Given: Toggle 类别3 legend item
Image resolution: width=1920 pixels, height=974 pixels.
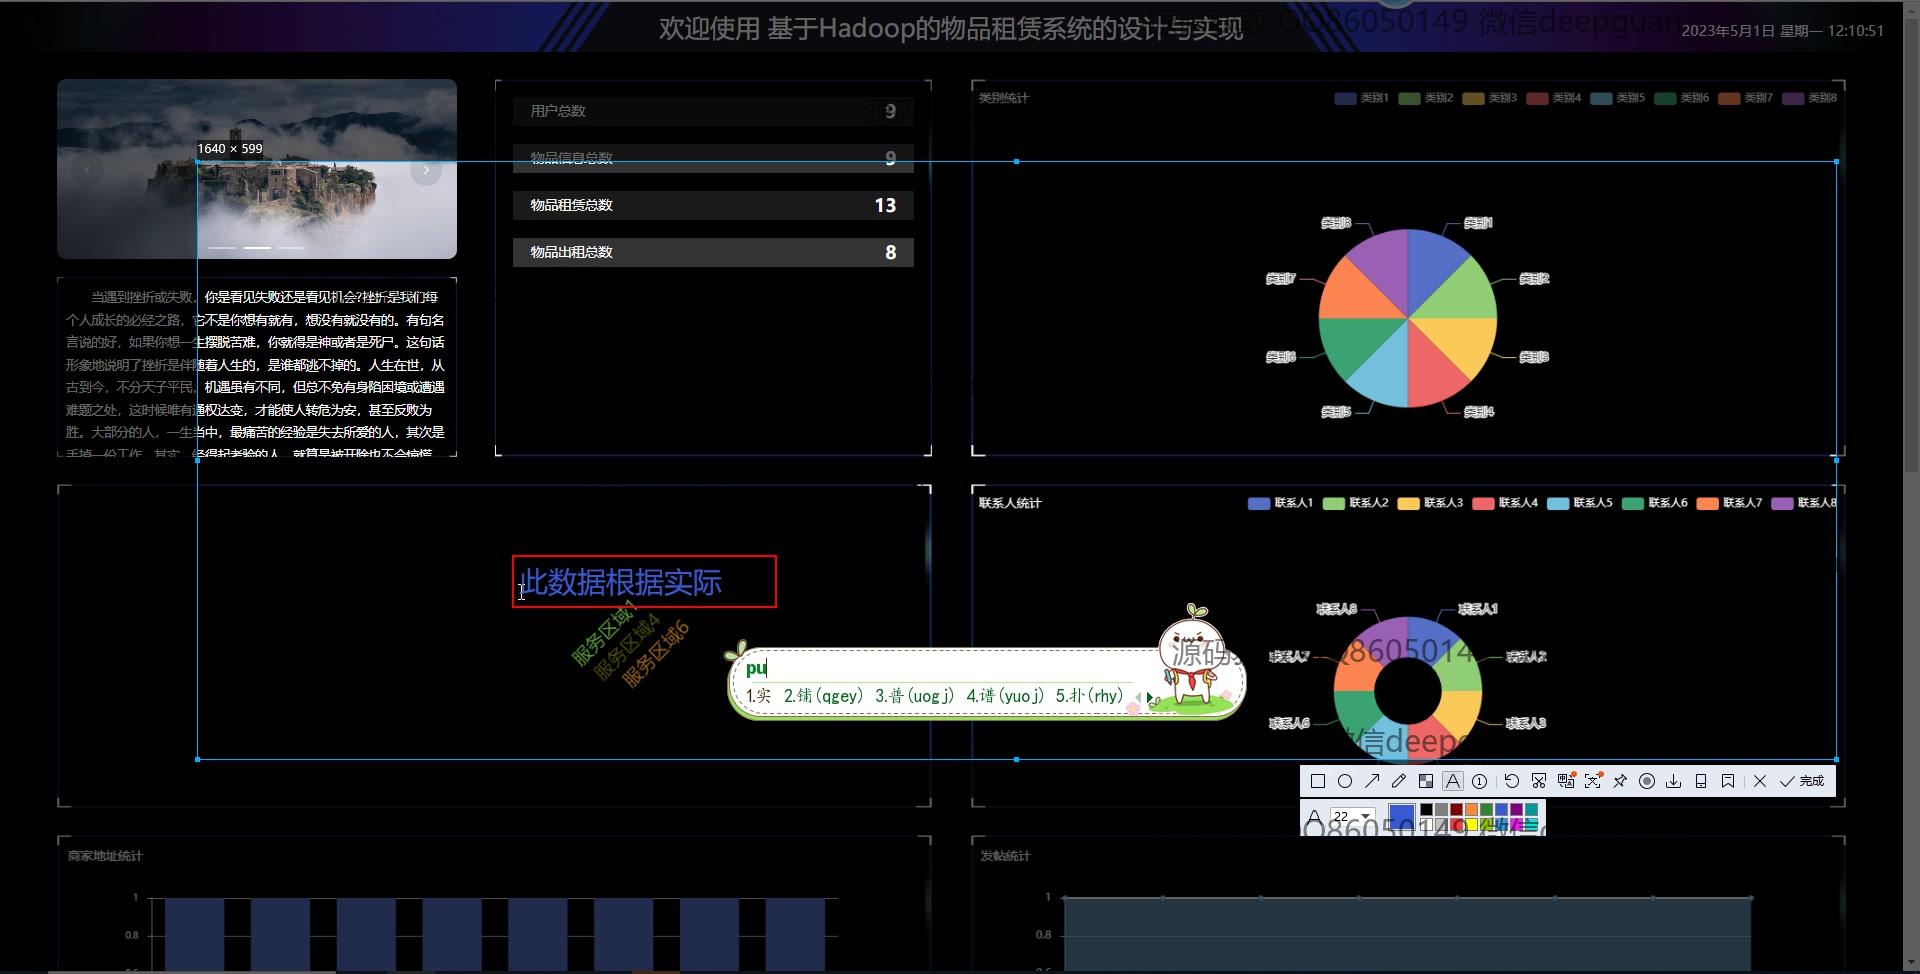Looking at the screenshot, I should pyautogui.click(x=1490, y=98).
